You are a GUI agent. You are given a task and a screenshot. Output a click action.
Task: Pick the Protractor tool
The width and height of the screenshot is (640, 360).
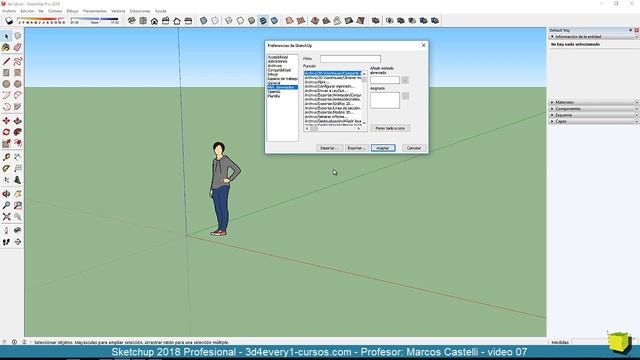tap(6, 169)
